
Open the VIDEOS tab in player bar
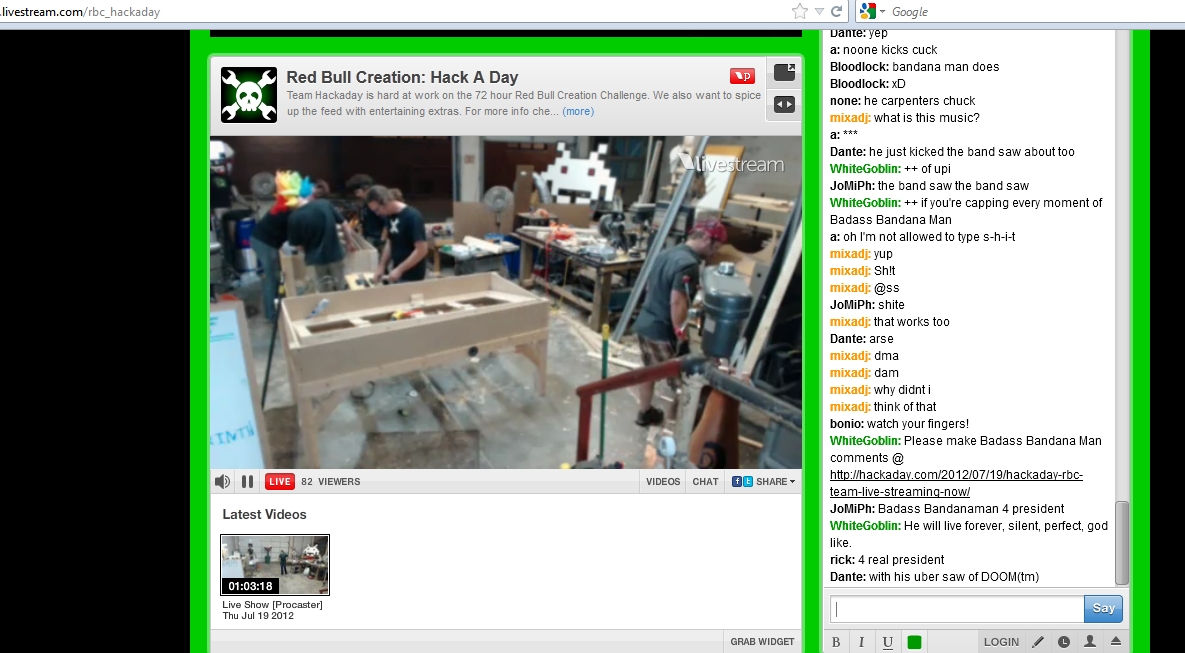663,482
